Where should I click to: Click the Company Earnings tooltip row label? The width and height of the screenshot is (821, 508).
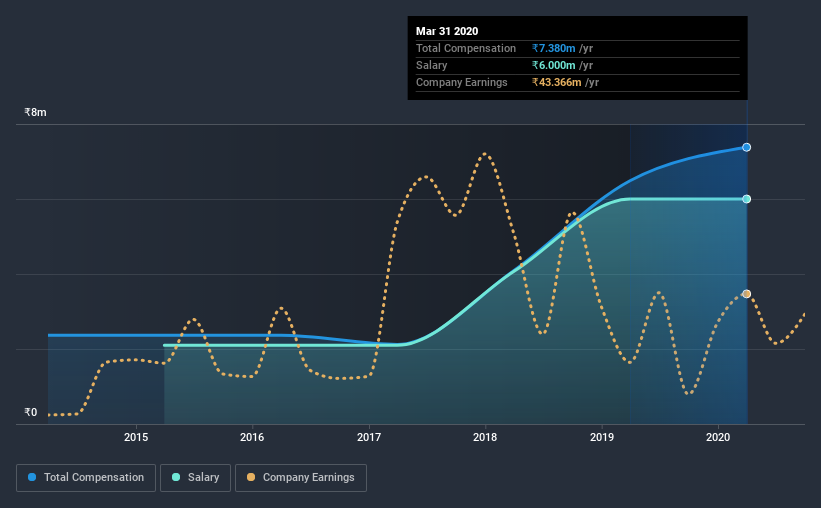pos(462,82)
